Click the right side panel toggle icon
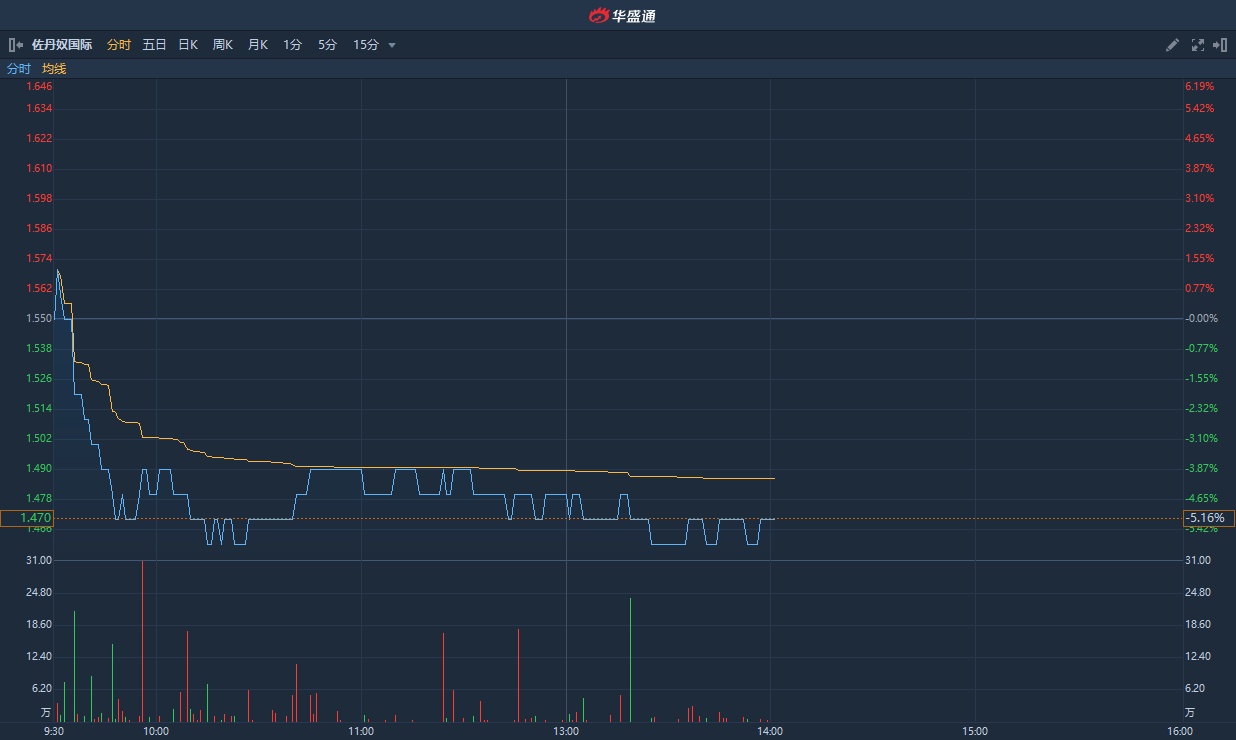 tap(1220, 45)
